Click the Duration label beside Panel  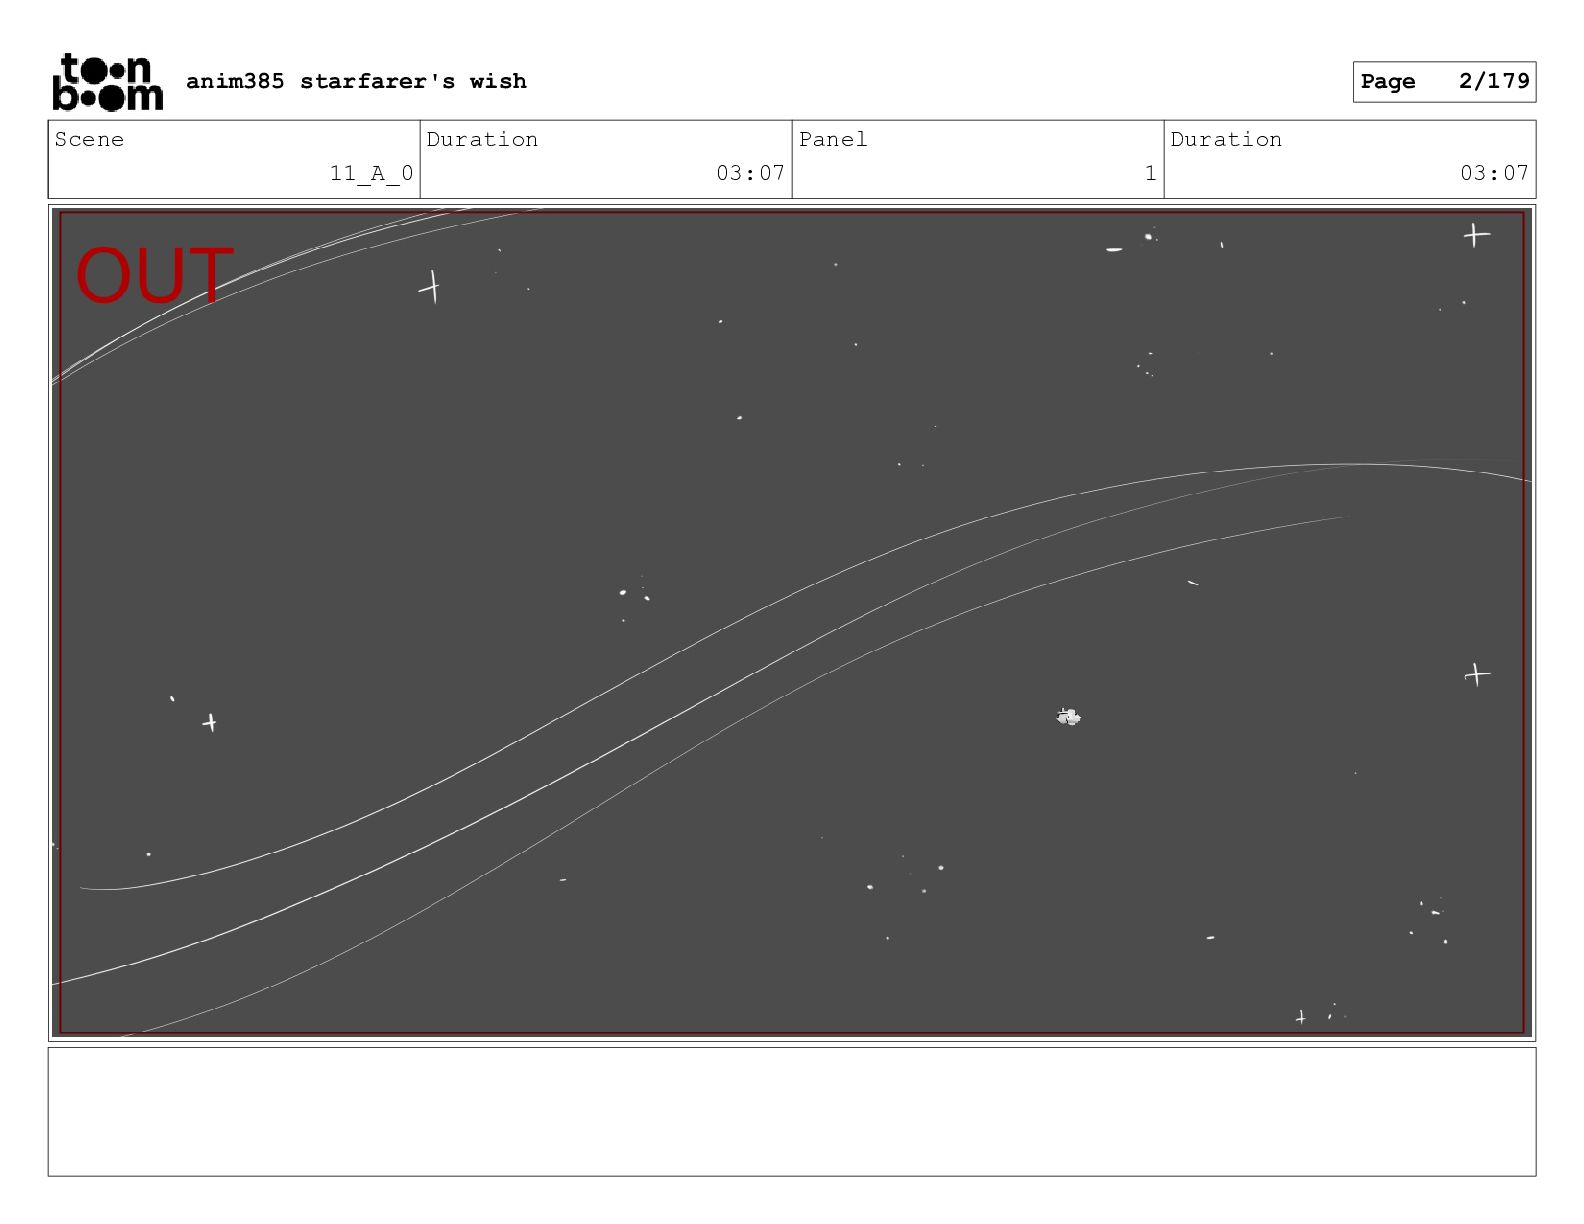pos(1226,139)
